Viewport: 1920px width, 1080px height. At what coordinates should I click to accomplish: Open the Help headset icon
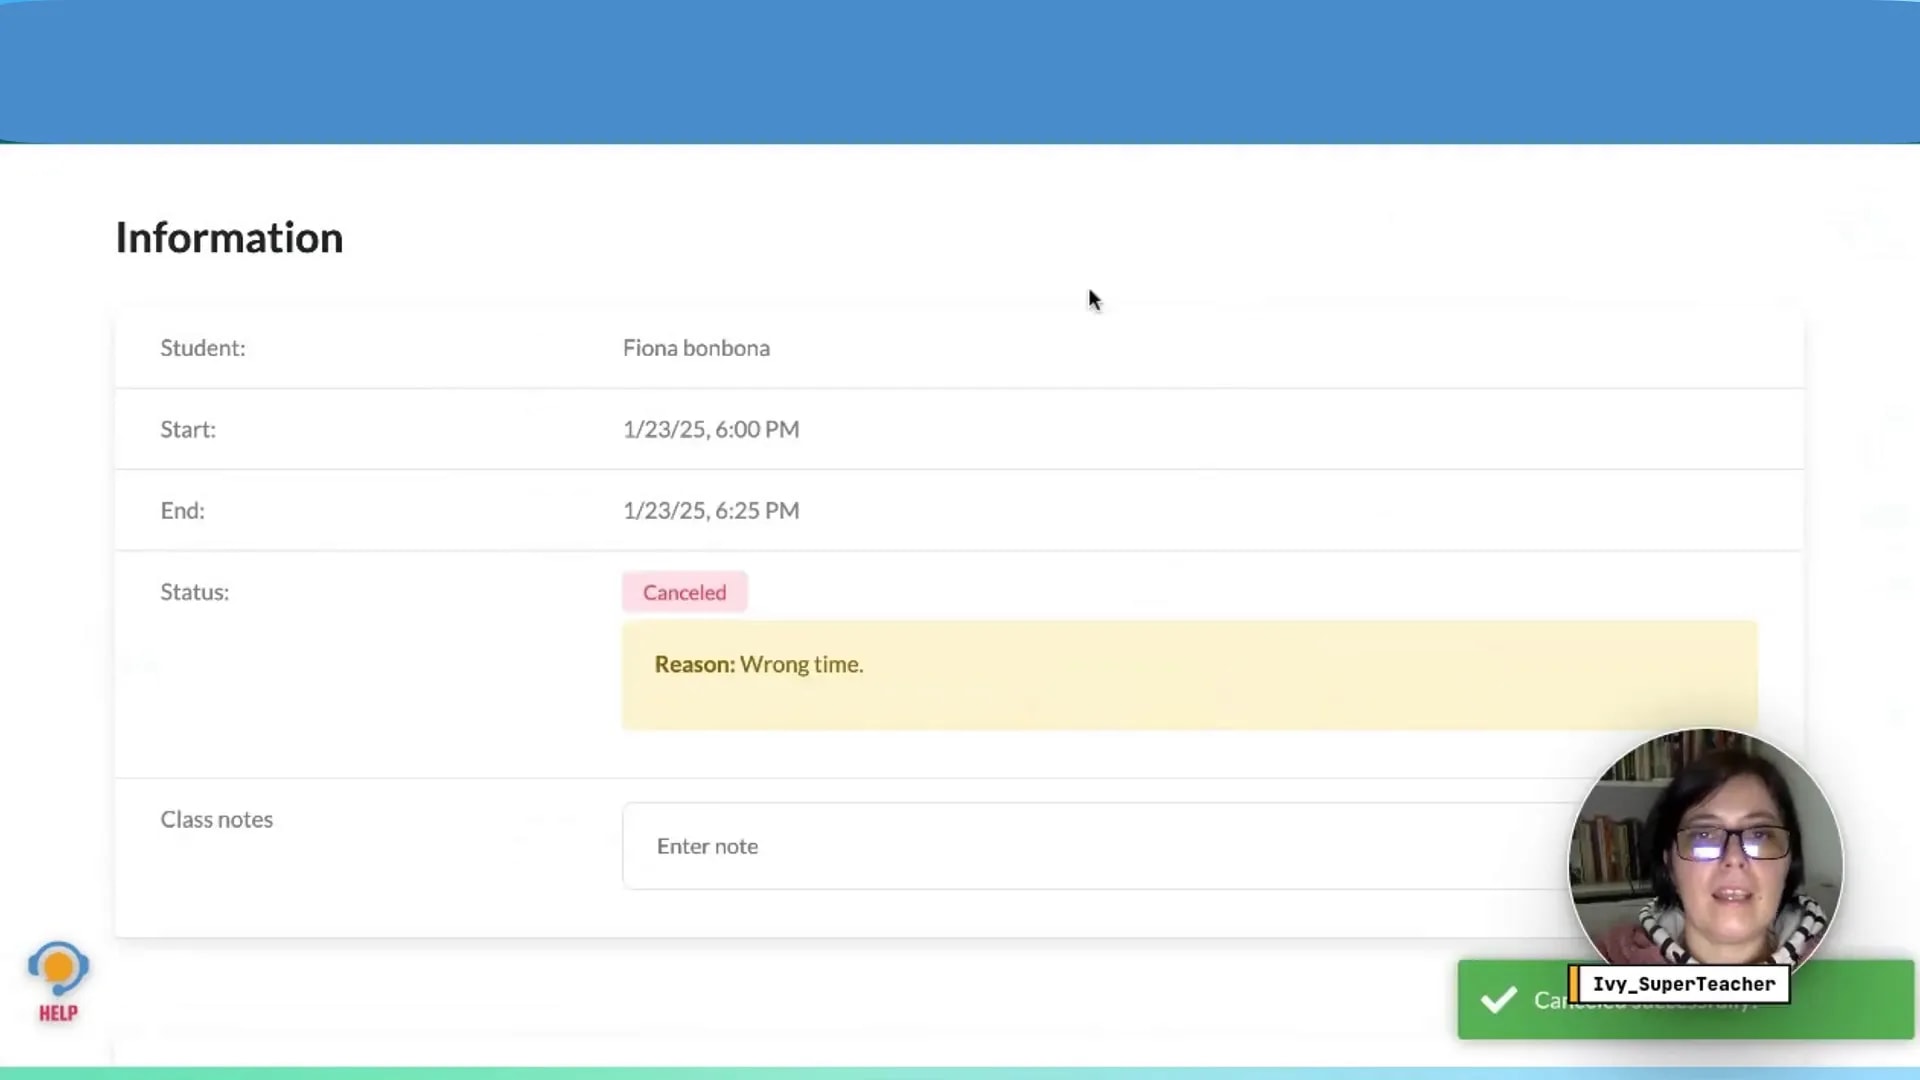[58, 968]
